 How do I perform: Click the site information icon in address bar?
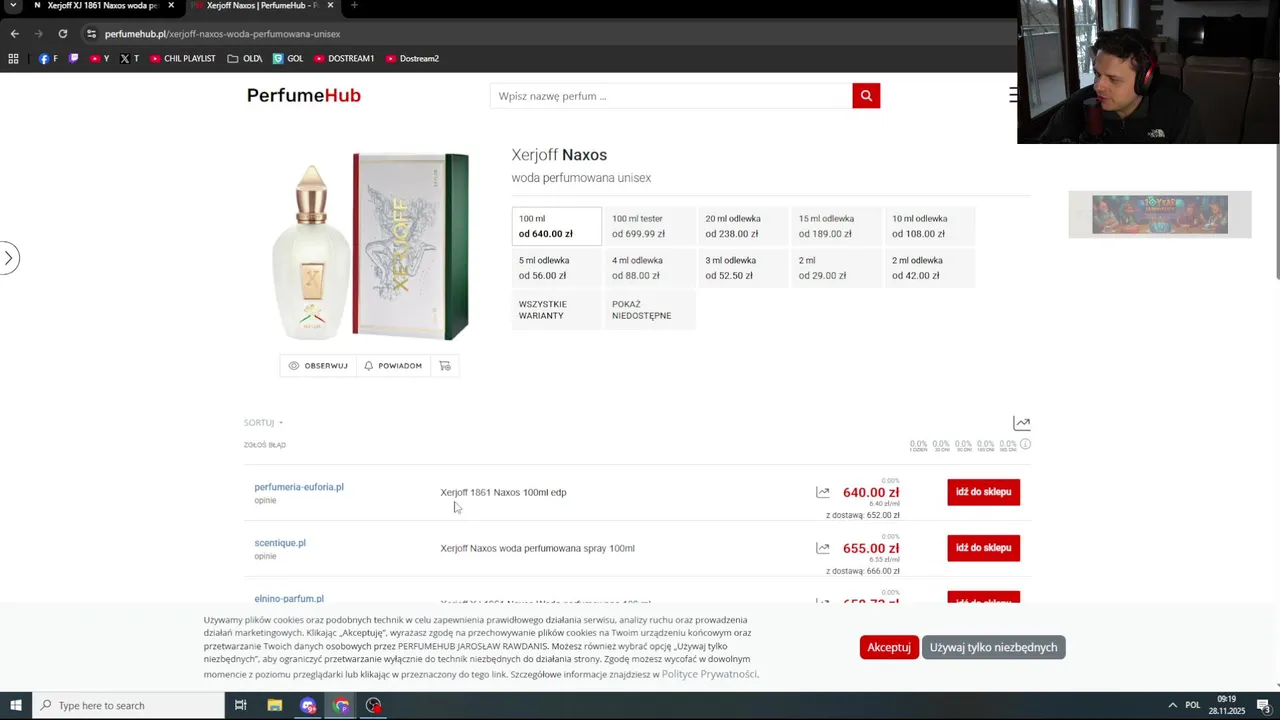[x=91, y=34]
